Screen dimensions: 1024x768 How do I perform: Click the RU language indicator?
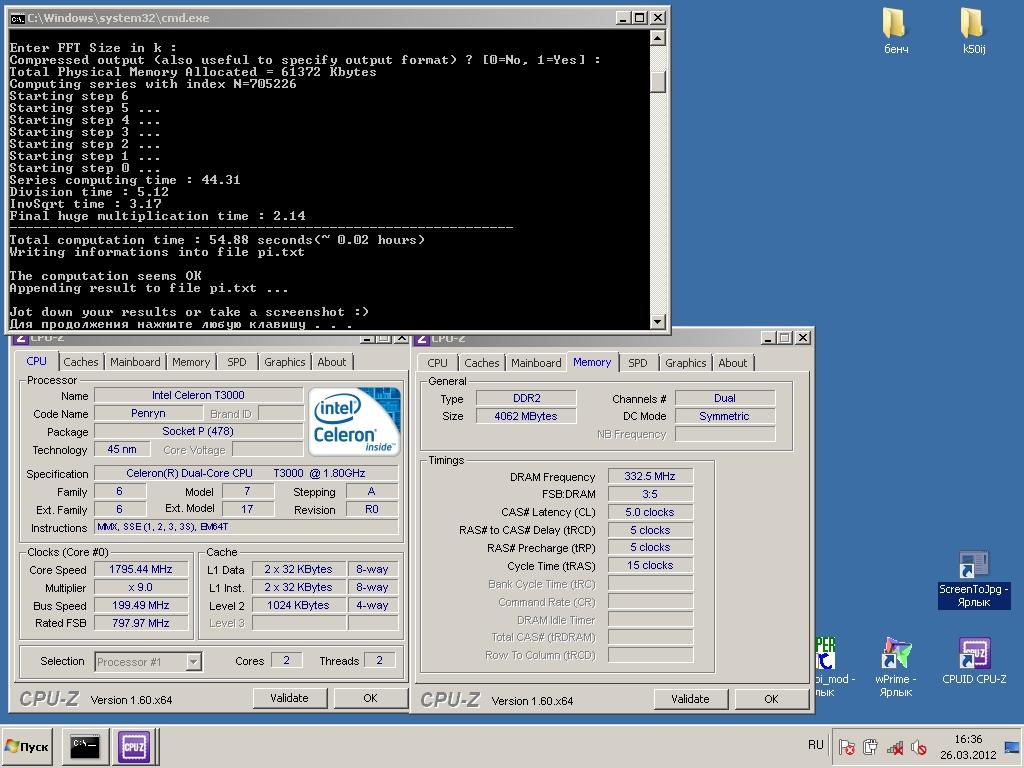point(815,745)
